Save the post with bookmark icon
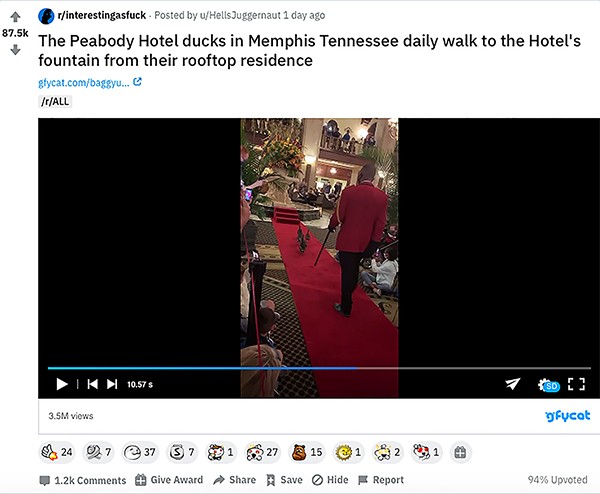The width and height of the screenshot is (600, 494). click(284, 480)
